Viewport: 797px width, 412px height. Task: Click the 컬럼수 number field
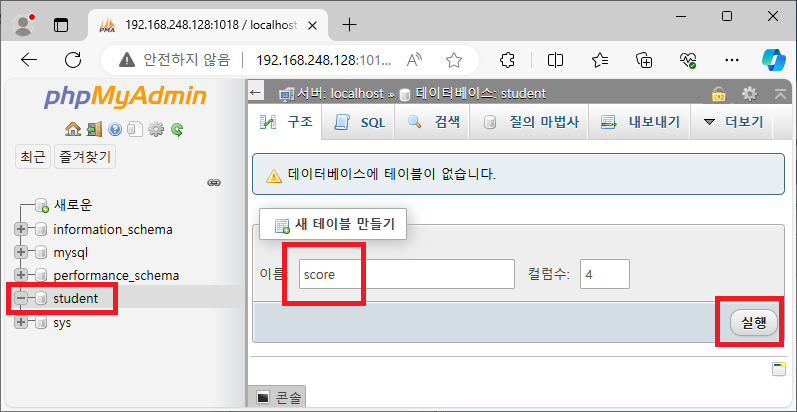pyautogui.click(x=605, y=274)
